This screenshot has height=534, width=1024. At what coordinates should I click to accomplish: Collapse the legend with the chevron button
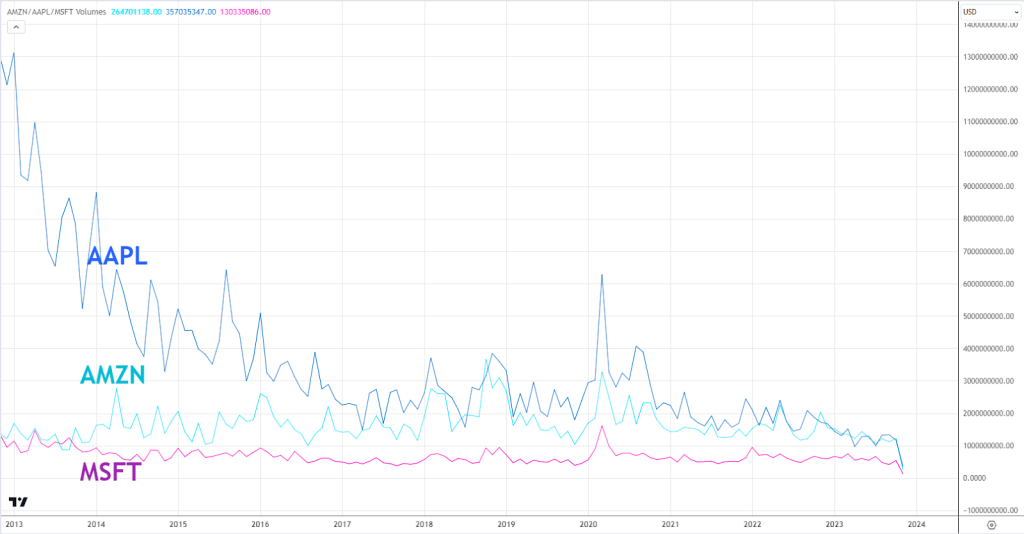[x=16, y=27]
